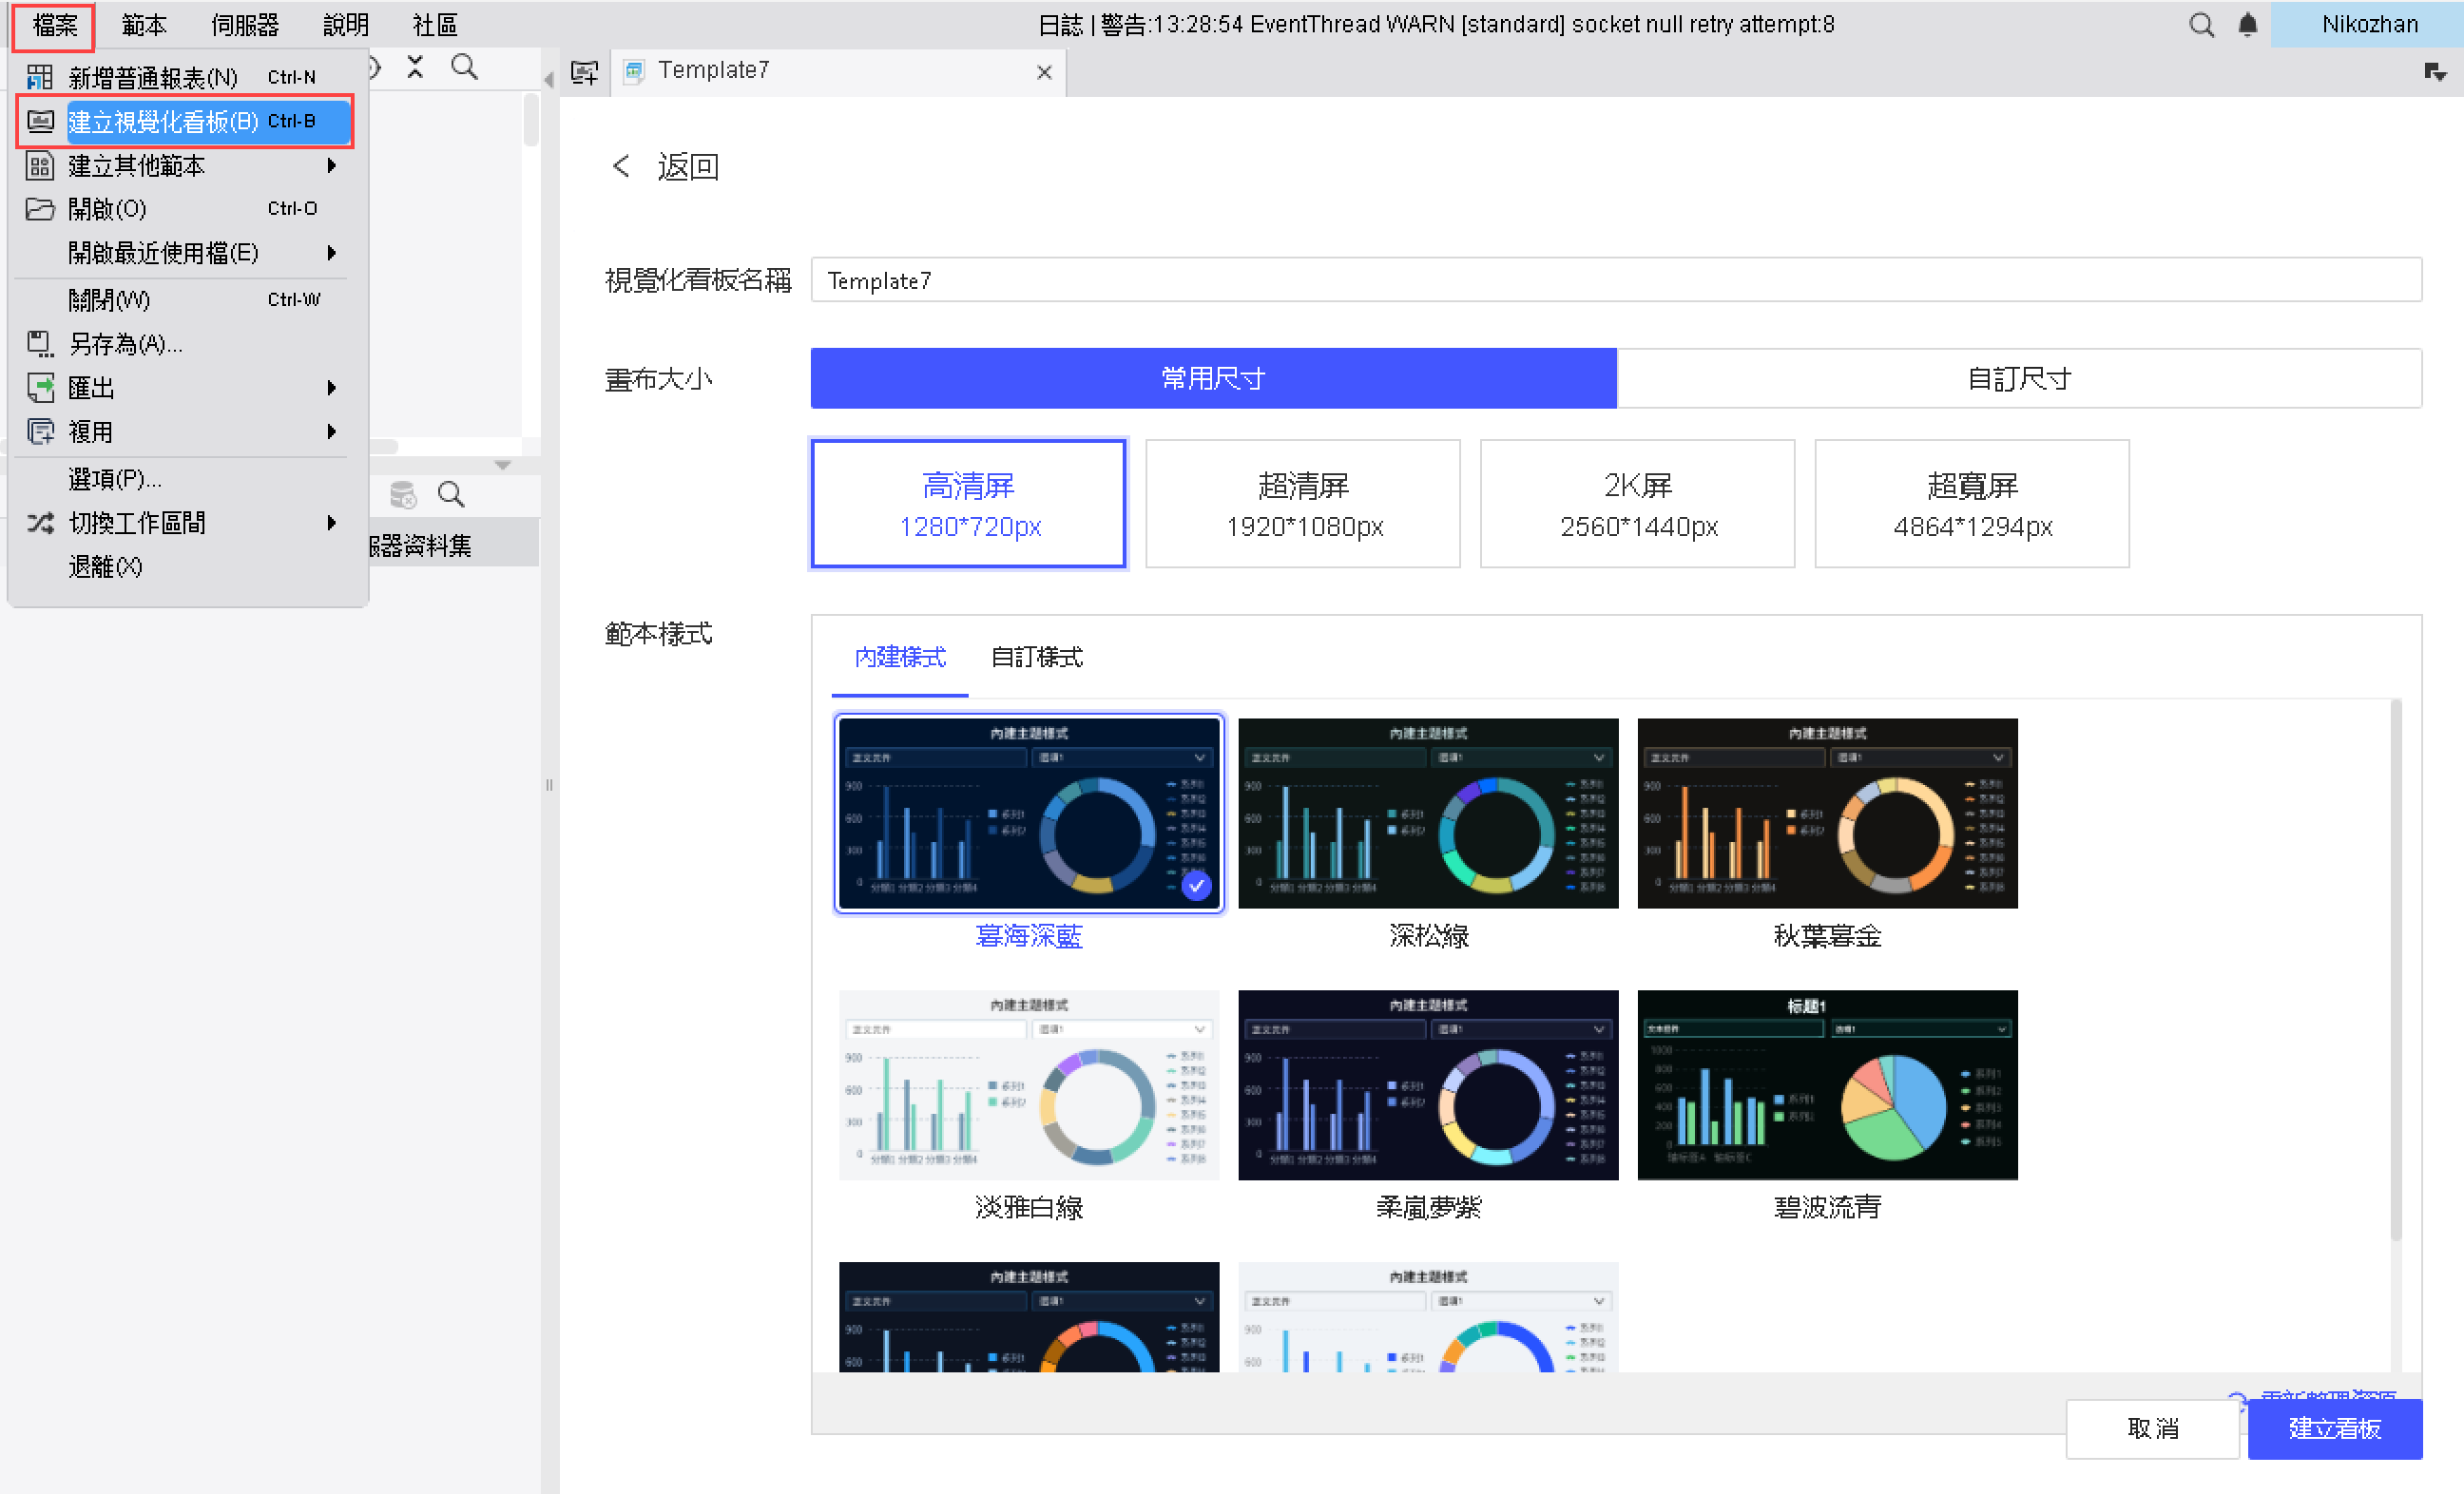The width and height of the screenshot is (2464, 1494).
Task: Open the 伺服器 menu
Action: [245, 25]
